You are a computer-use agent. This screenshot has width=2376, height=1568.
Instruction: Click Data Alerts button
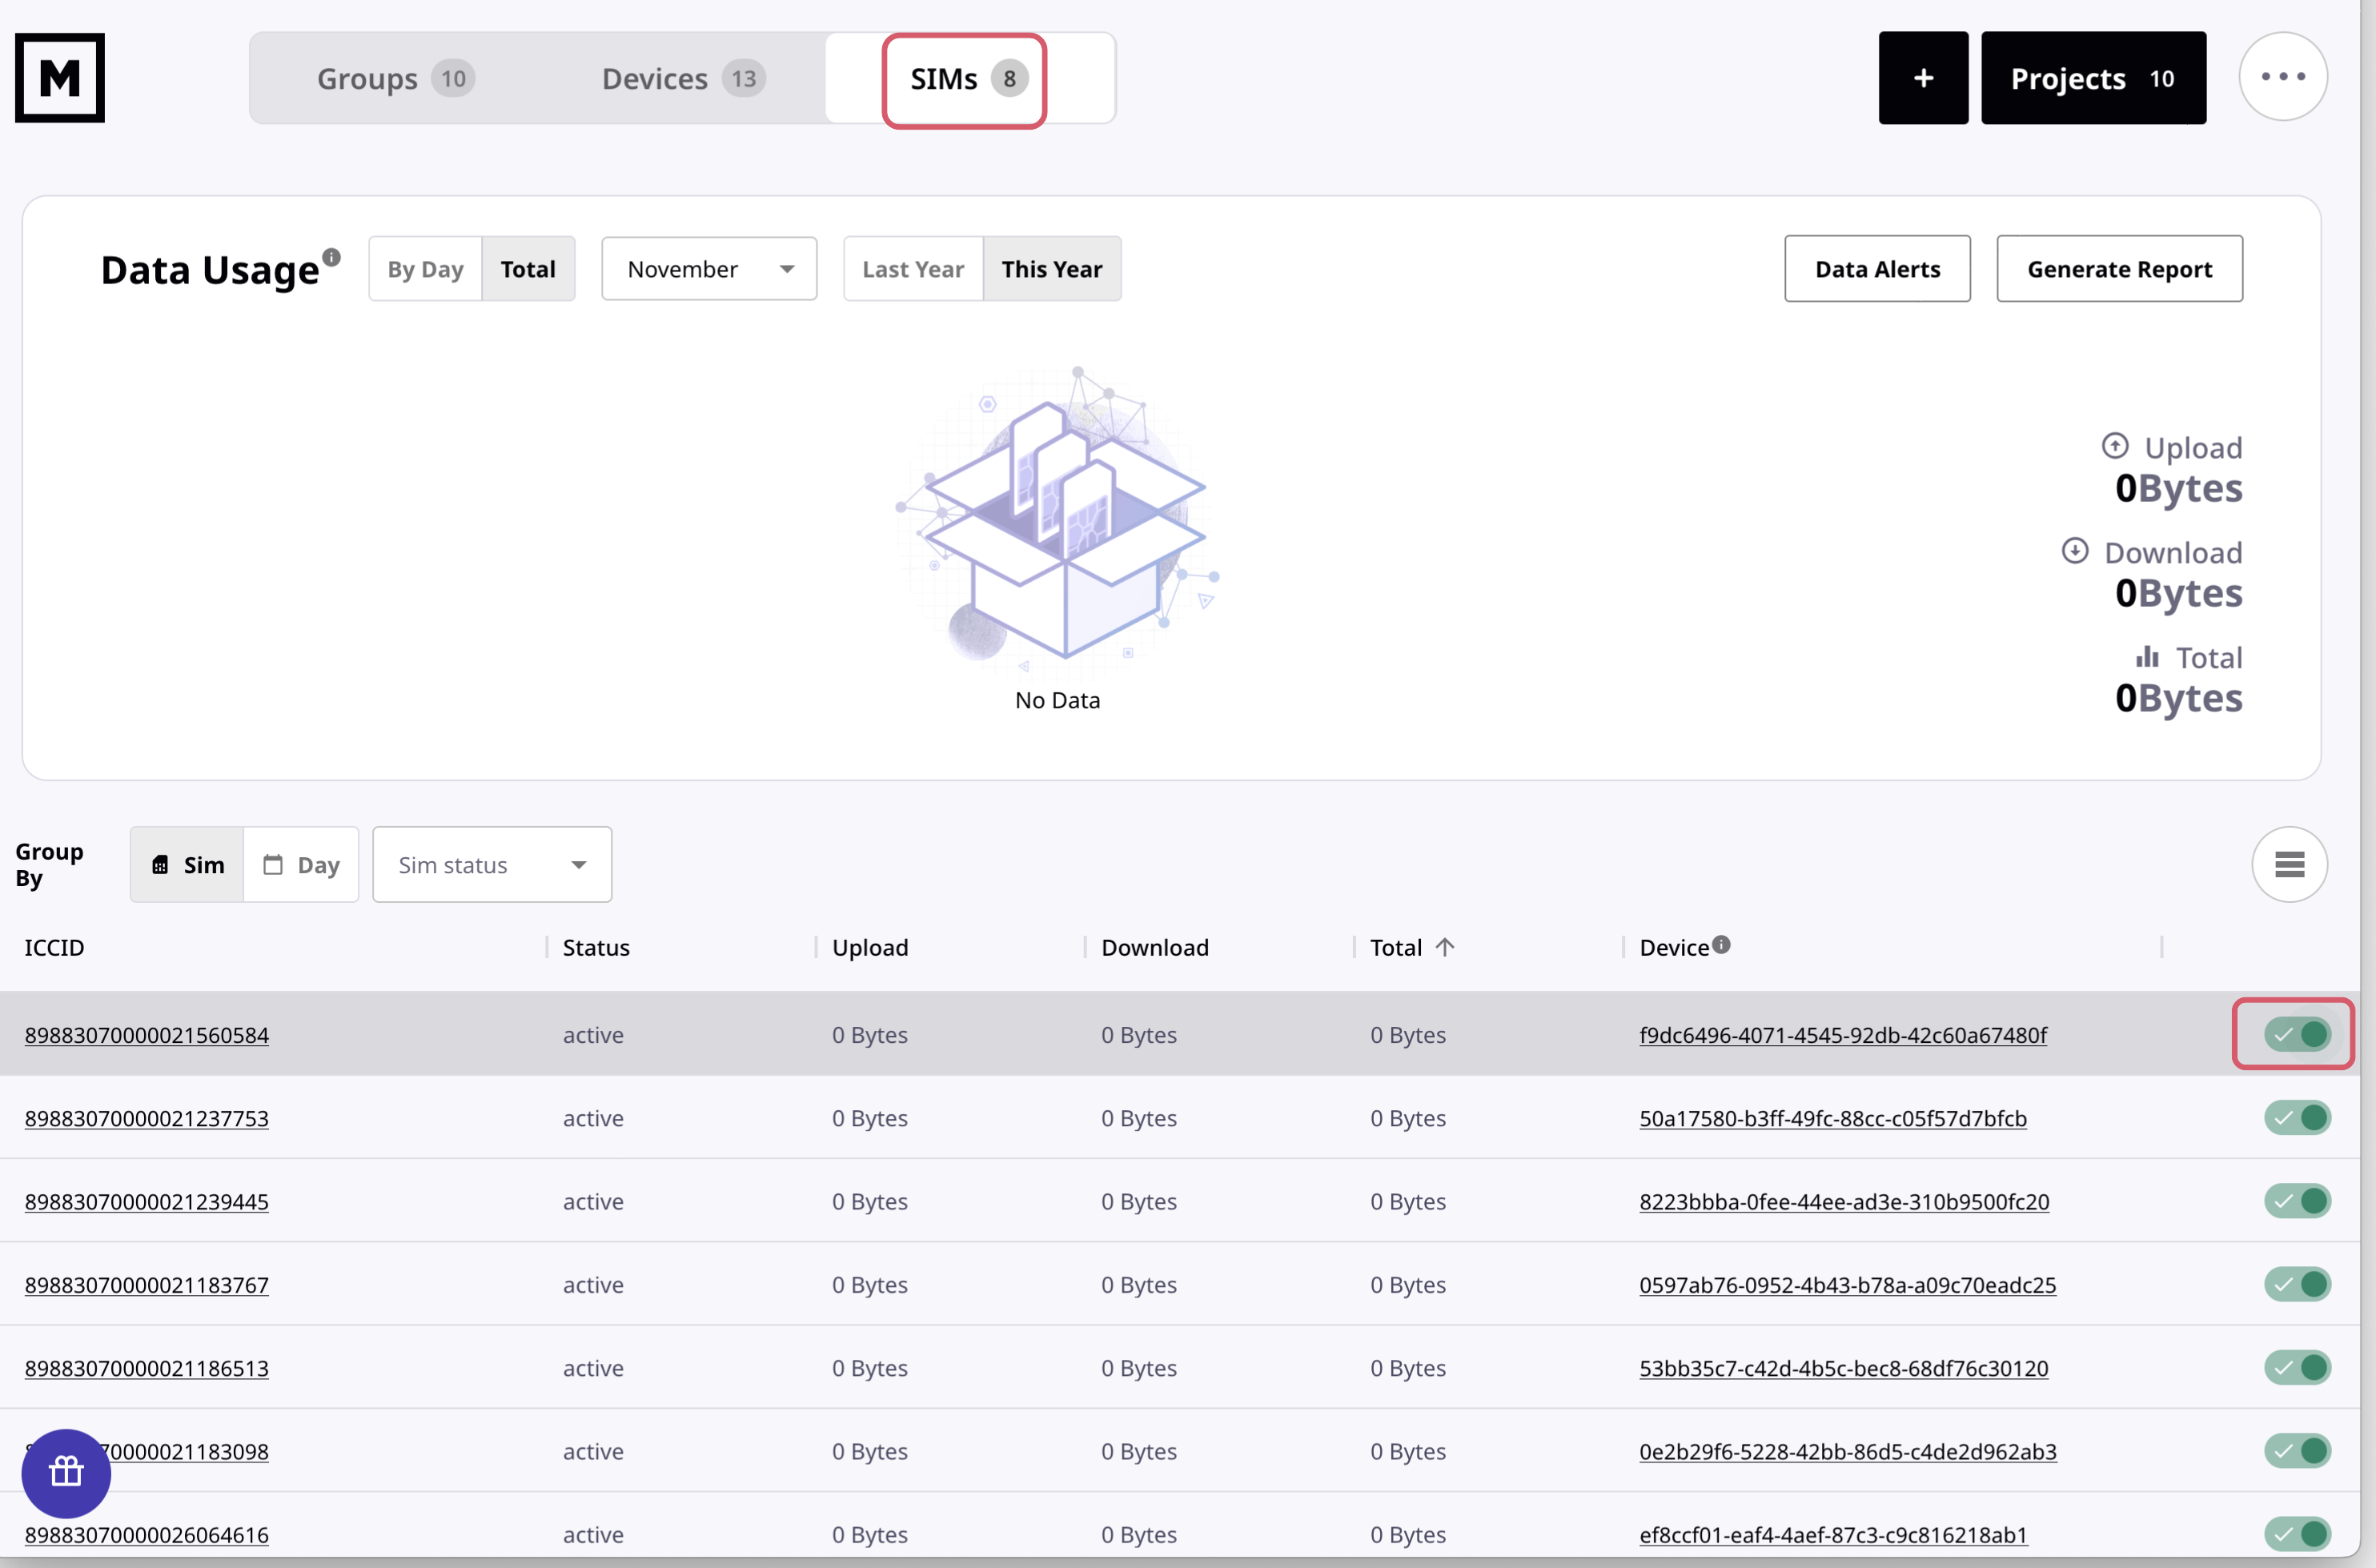(x=1877, y=269)
